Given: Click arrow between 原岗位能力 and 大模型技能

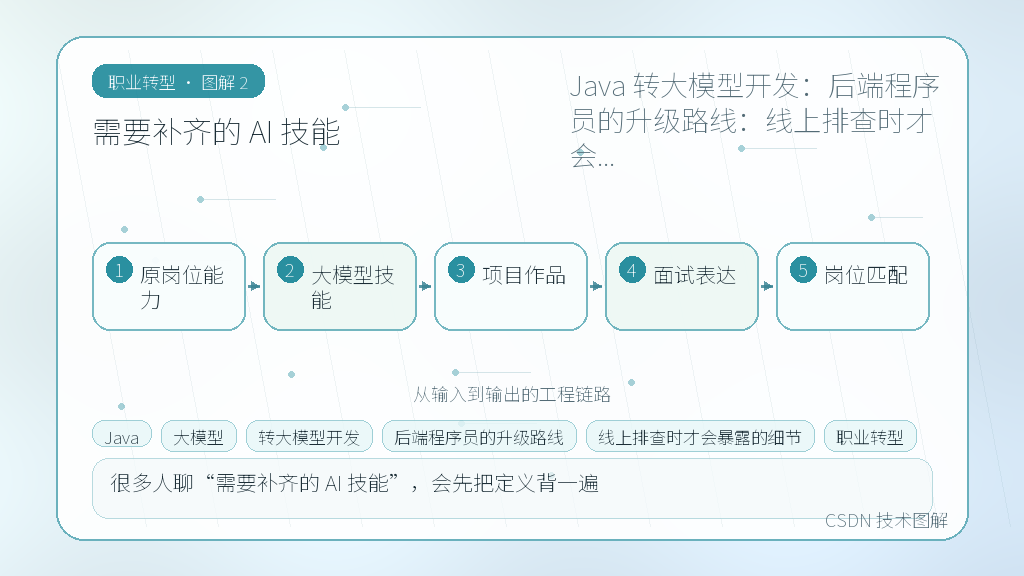Looking at the screenshot, I should tap(255, 286).
